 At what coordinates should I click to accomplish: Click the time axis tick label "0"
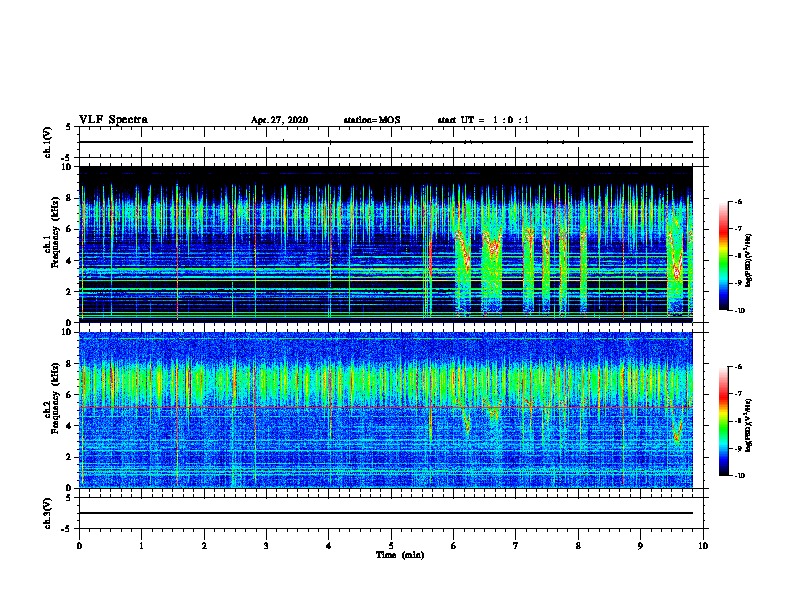(79, 546)
